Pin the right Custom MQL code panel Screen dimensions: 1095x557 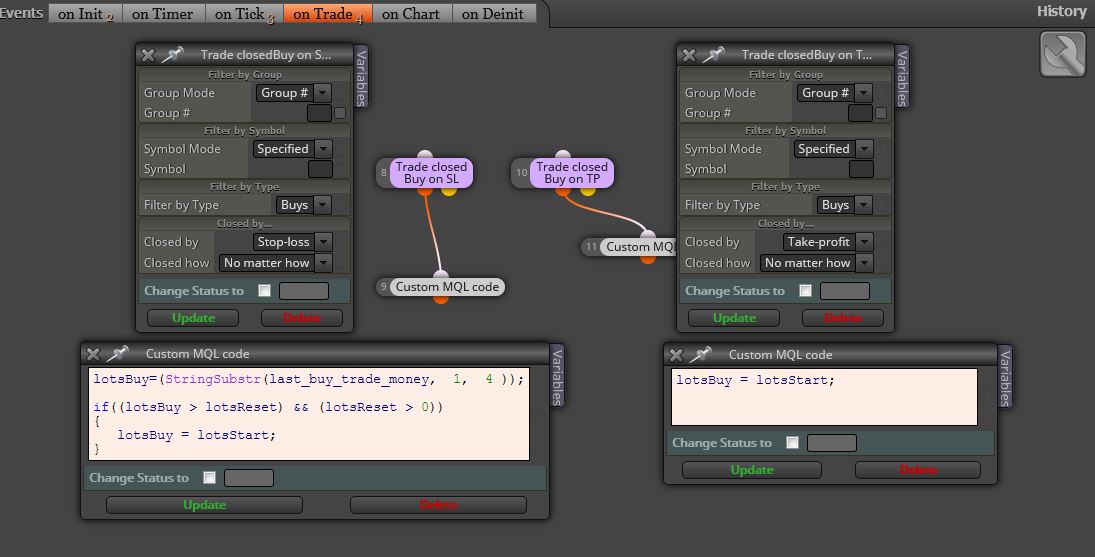coord(701,354)
